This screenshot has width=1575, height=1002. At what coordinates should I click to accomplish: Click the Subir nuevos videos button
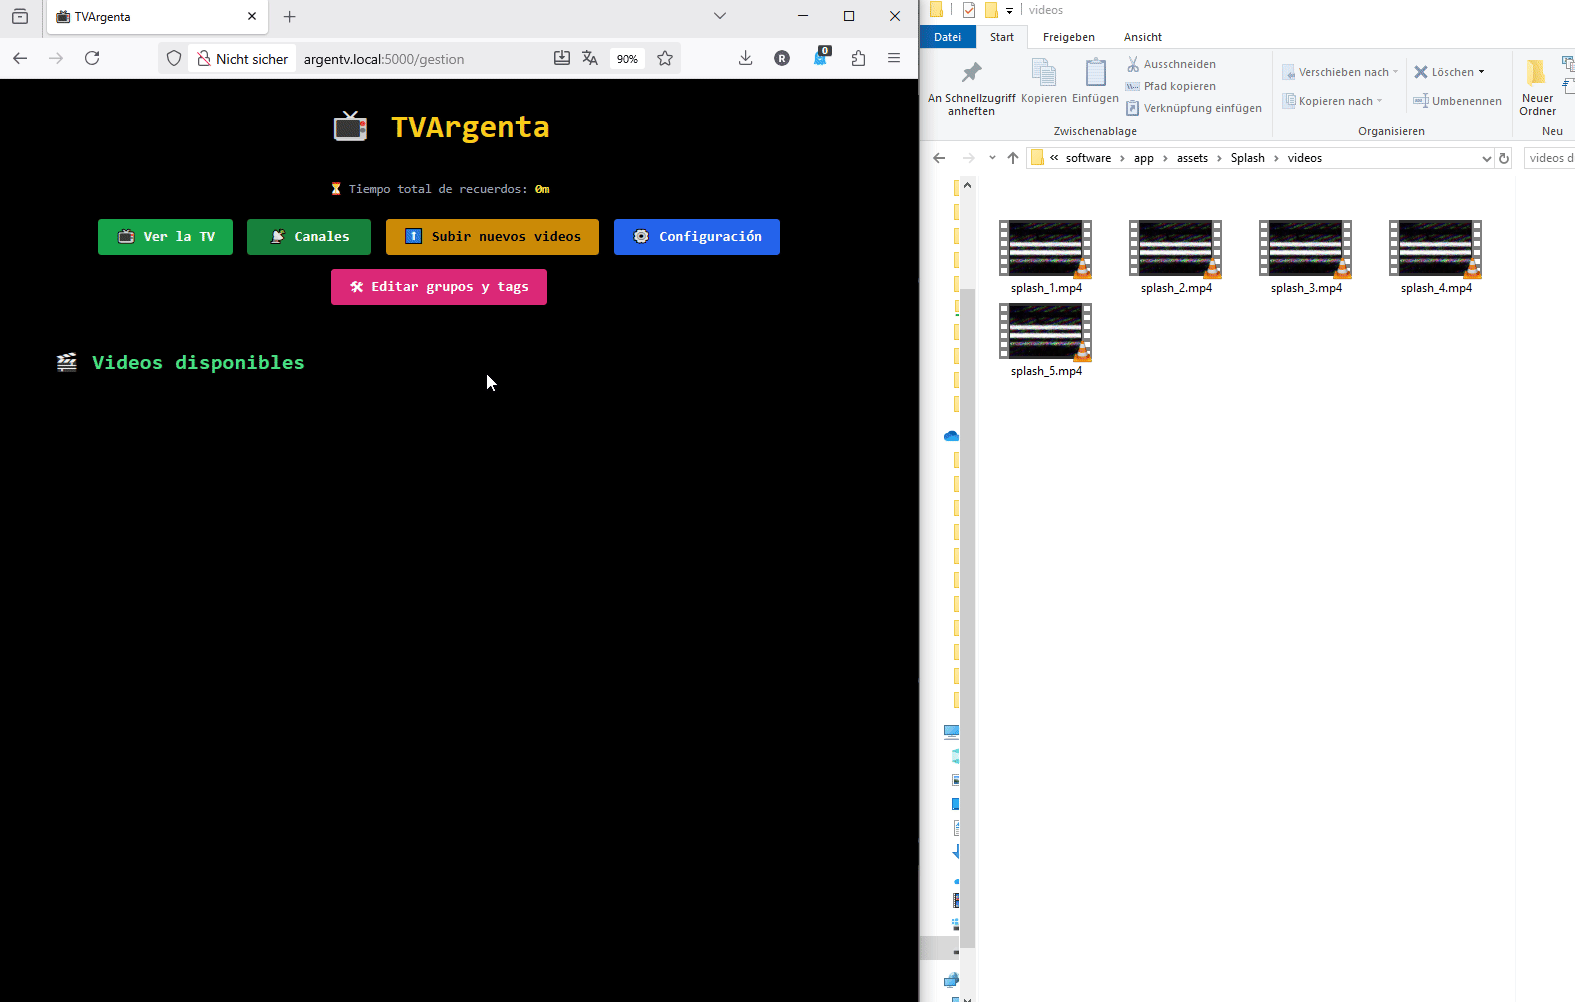[492, 237]
